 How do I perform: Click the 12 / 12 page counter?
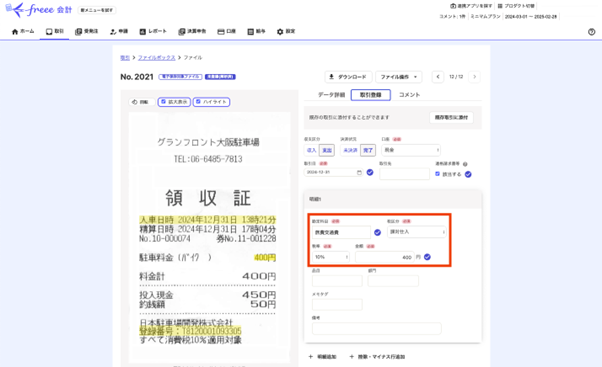456,77
